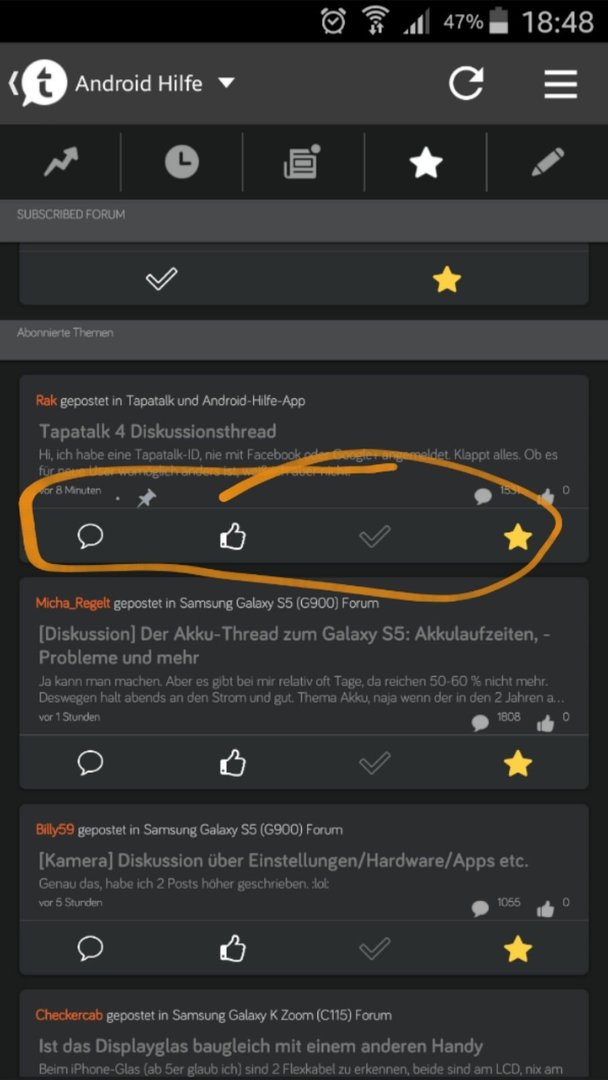Open the hamburger menu

point(560,84)
